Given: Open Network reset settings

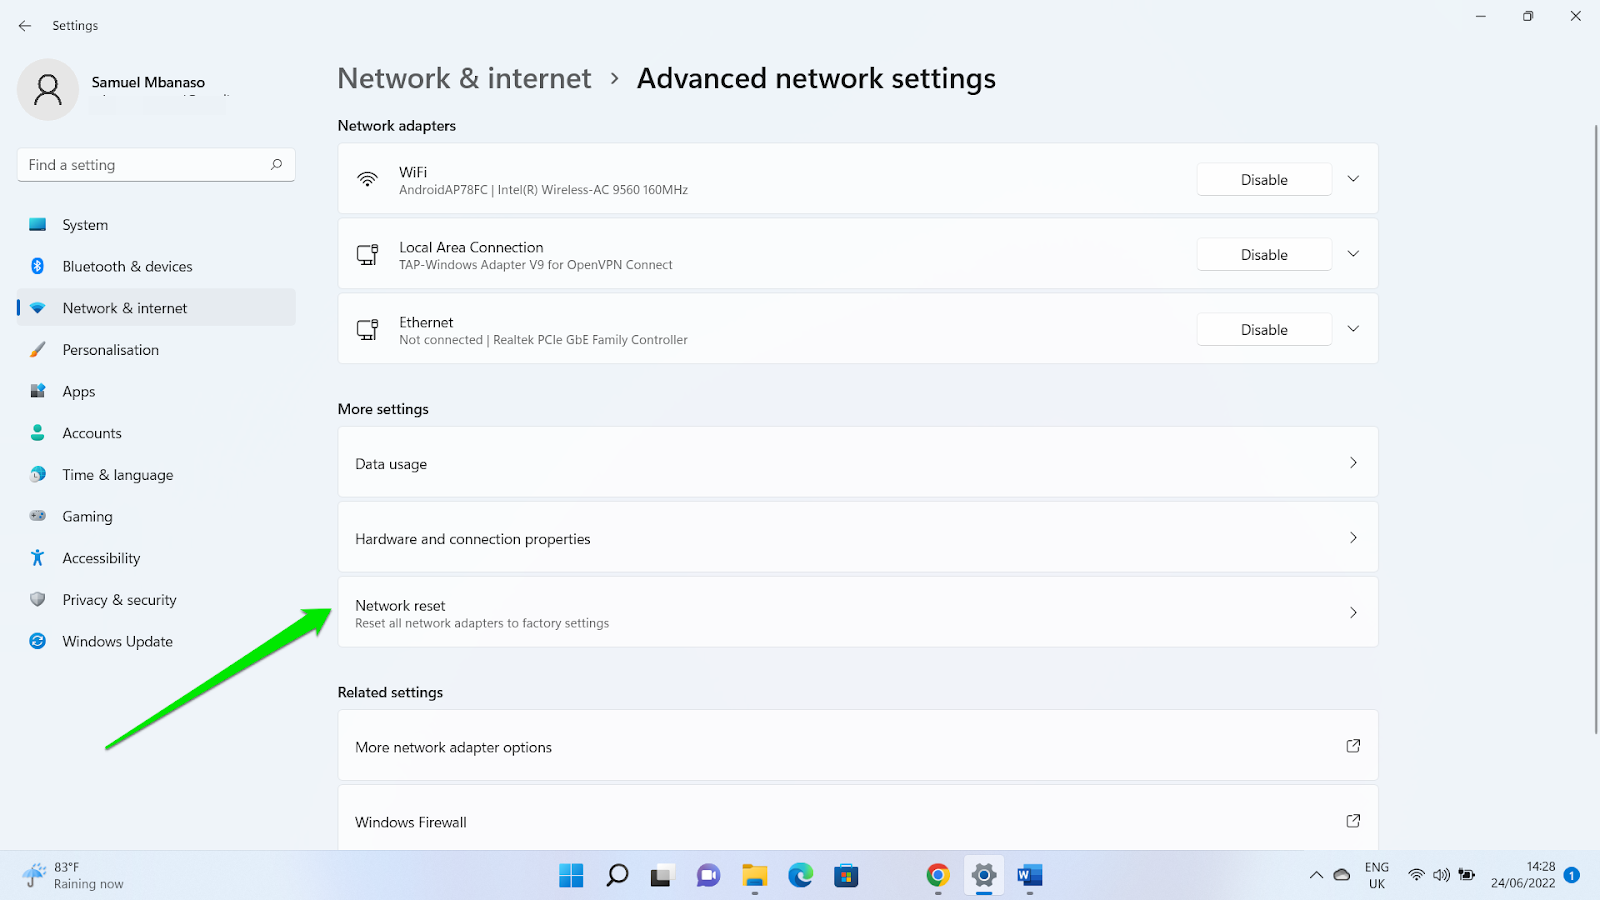Looking at the screenshot, I should [x=858, y=612].
